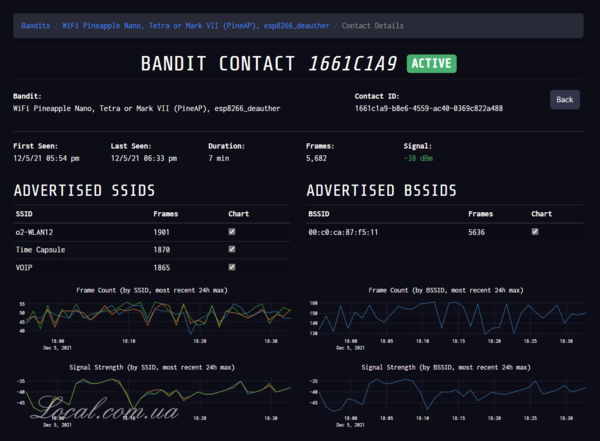Click the green ACTIVE status badge
Image resolution: width=600 pixels, height=441 pixels.
pos(432,64)
